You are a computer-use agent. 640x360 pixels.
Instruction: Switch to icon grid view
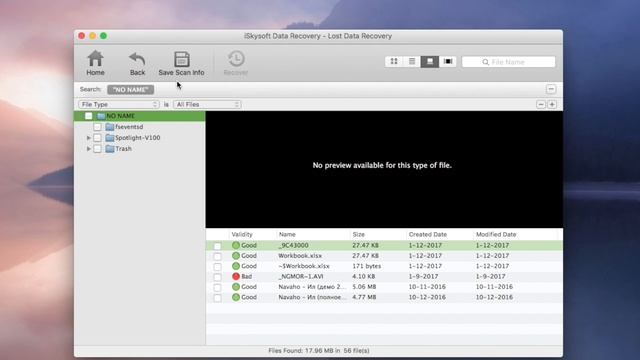pos(394,62)
